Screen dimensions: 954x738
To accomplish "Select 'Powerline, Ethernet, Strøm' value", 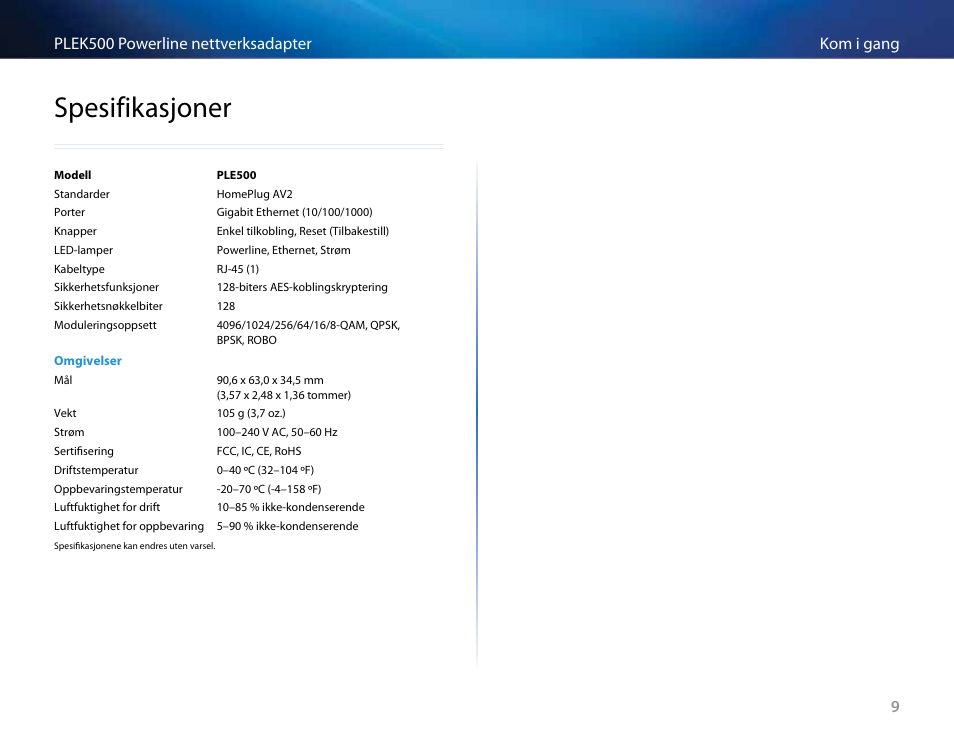I will click(x=284, y=250).
